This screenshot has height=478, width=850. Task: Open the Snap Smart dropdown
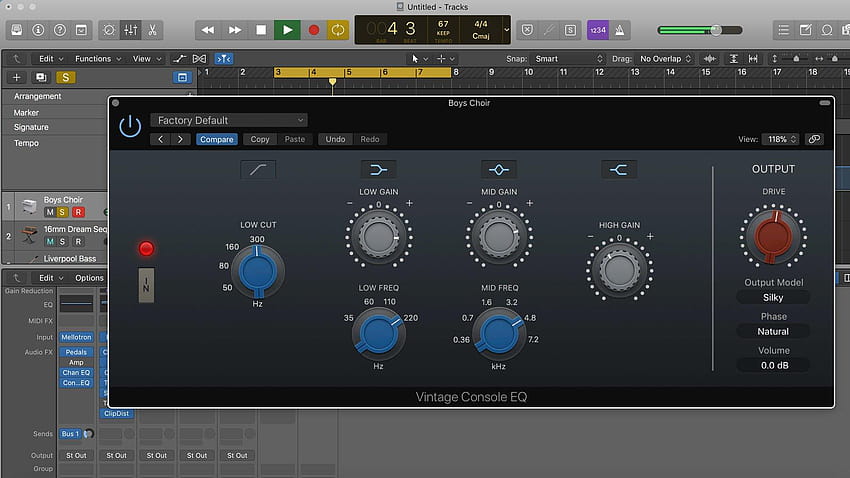click(568, 59)
